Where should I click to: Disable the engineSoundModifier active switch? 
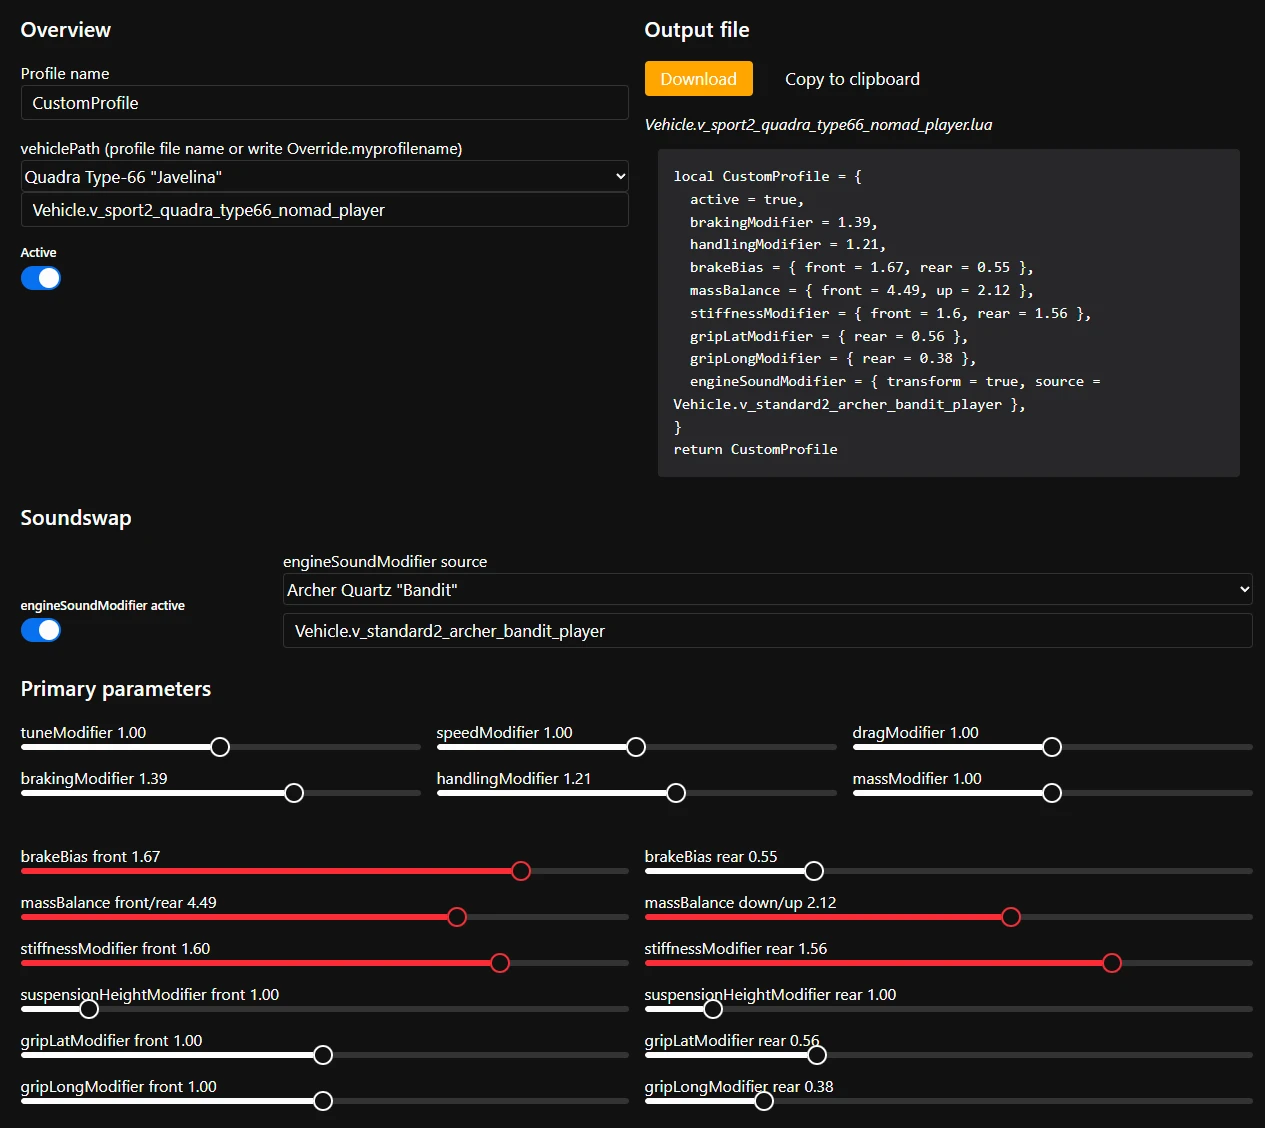pos(41,630)
